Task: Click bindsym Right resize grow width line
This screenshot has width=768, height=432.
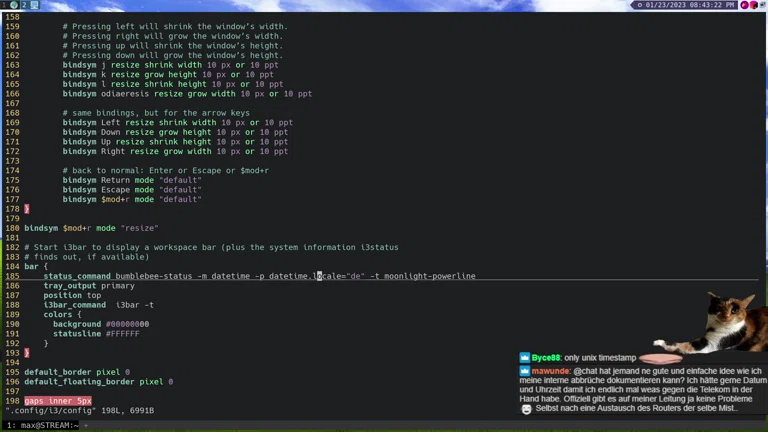Action: click(175, 151)
